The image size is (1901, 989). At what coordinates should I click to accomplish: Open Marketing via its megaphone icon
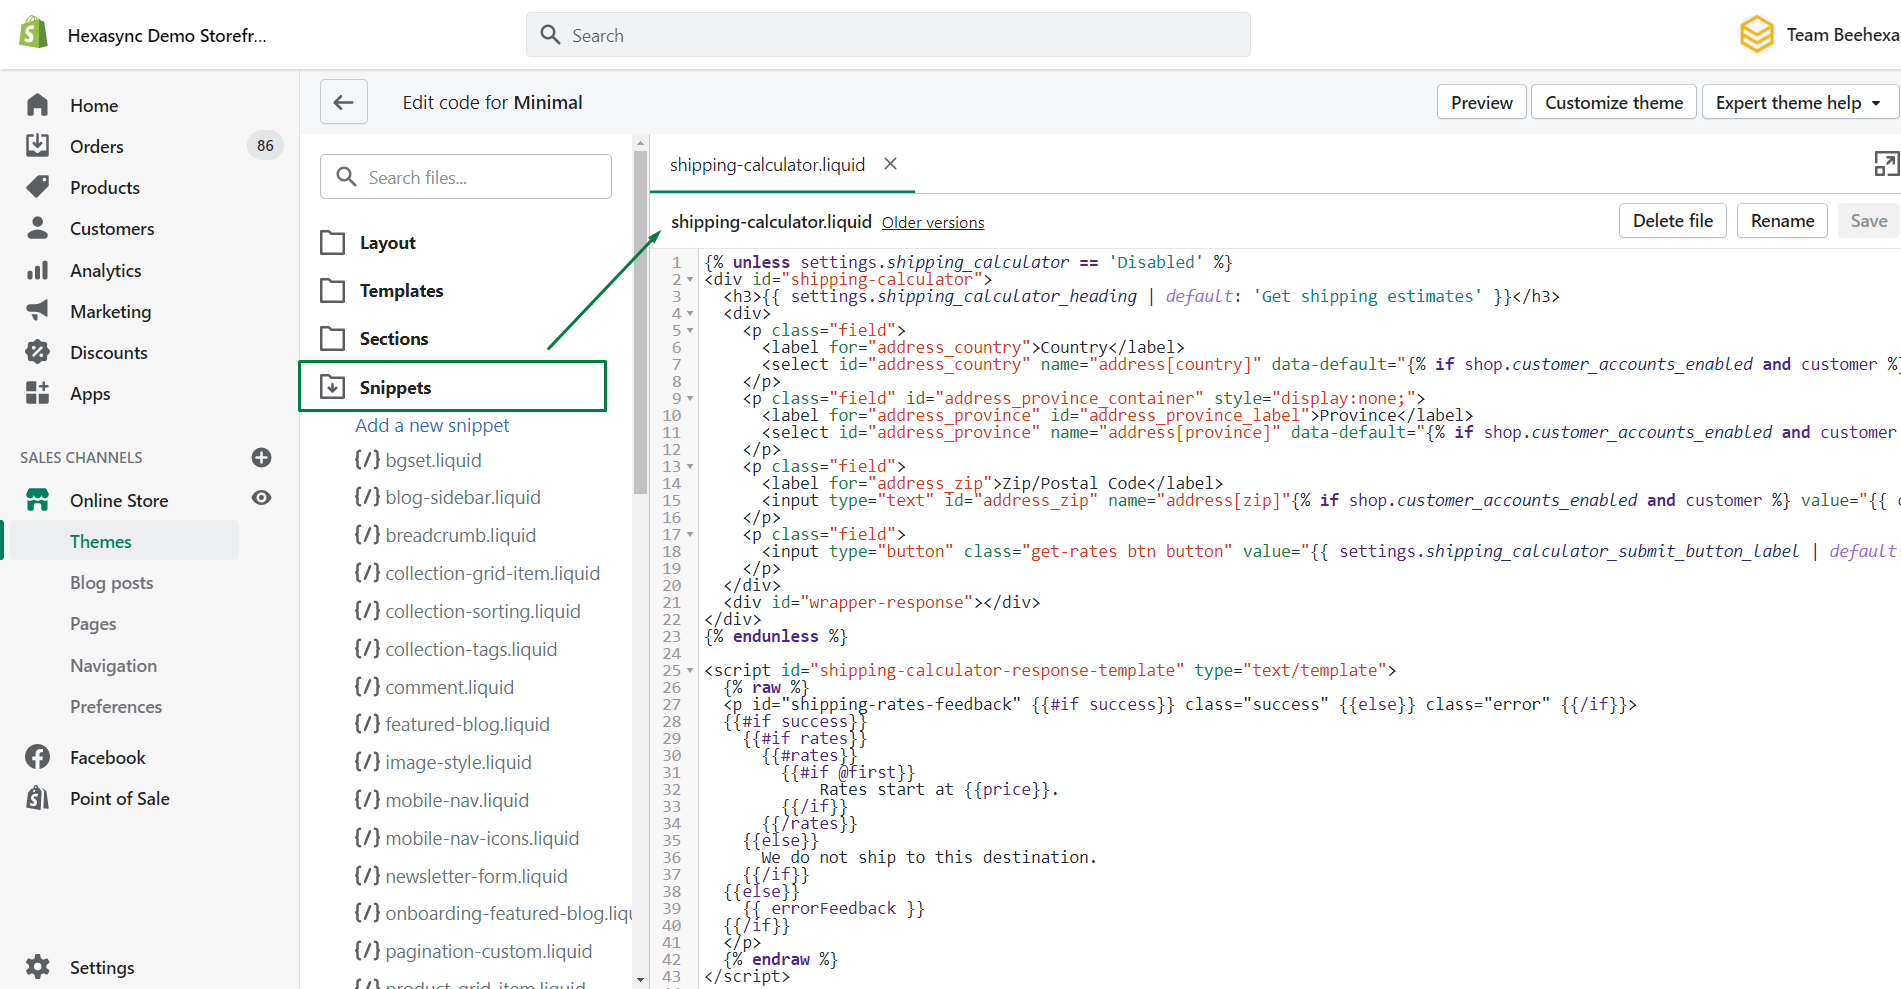37,311
